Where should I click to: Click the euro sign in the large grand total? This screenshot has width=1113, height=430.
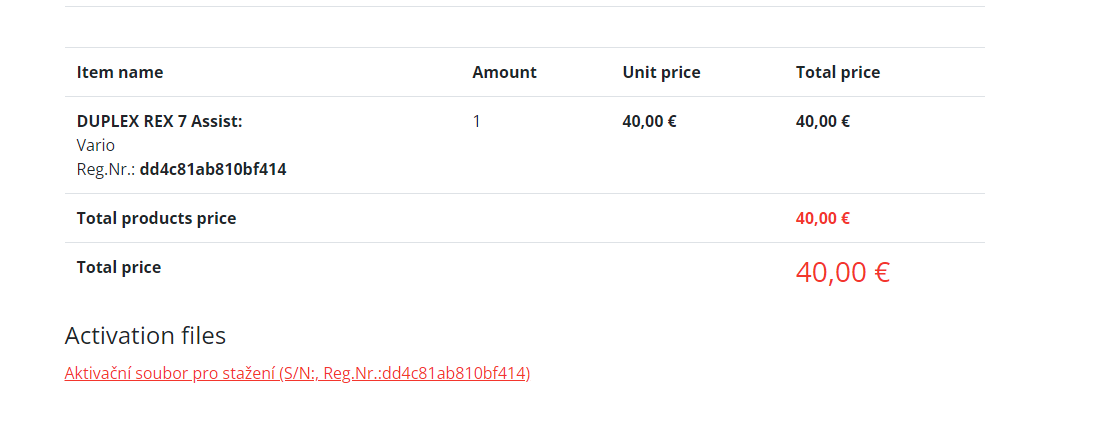(x=882, y=272)
